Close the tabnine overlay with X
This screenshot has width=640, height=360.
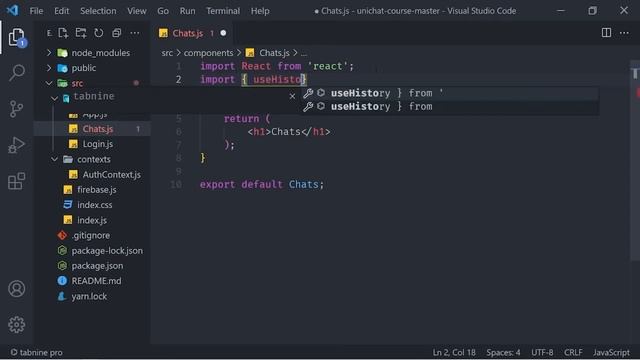pyautogui.click(x=292, y=96)
